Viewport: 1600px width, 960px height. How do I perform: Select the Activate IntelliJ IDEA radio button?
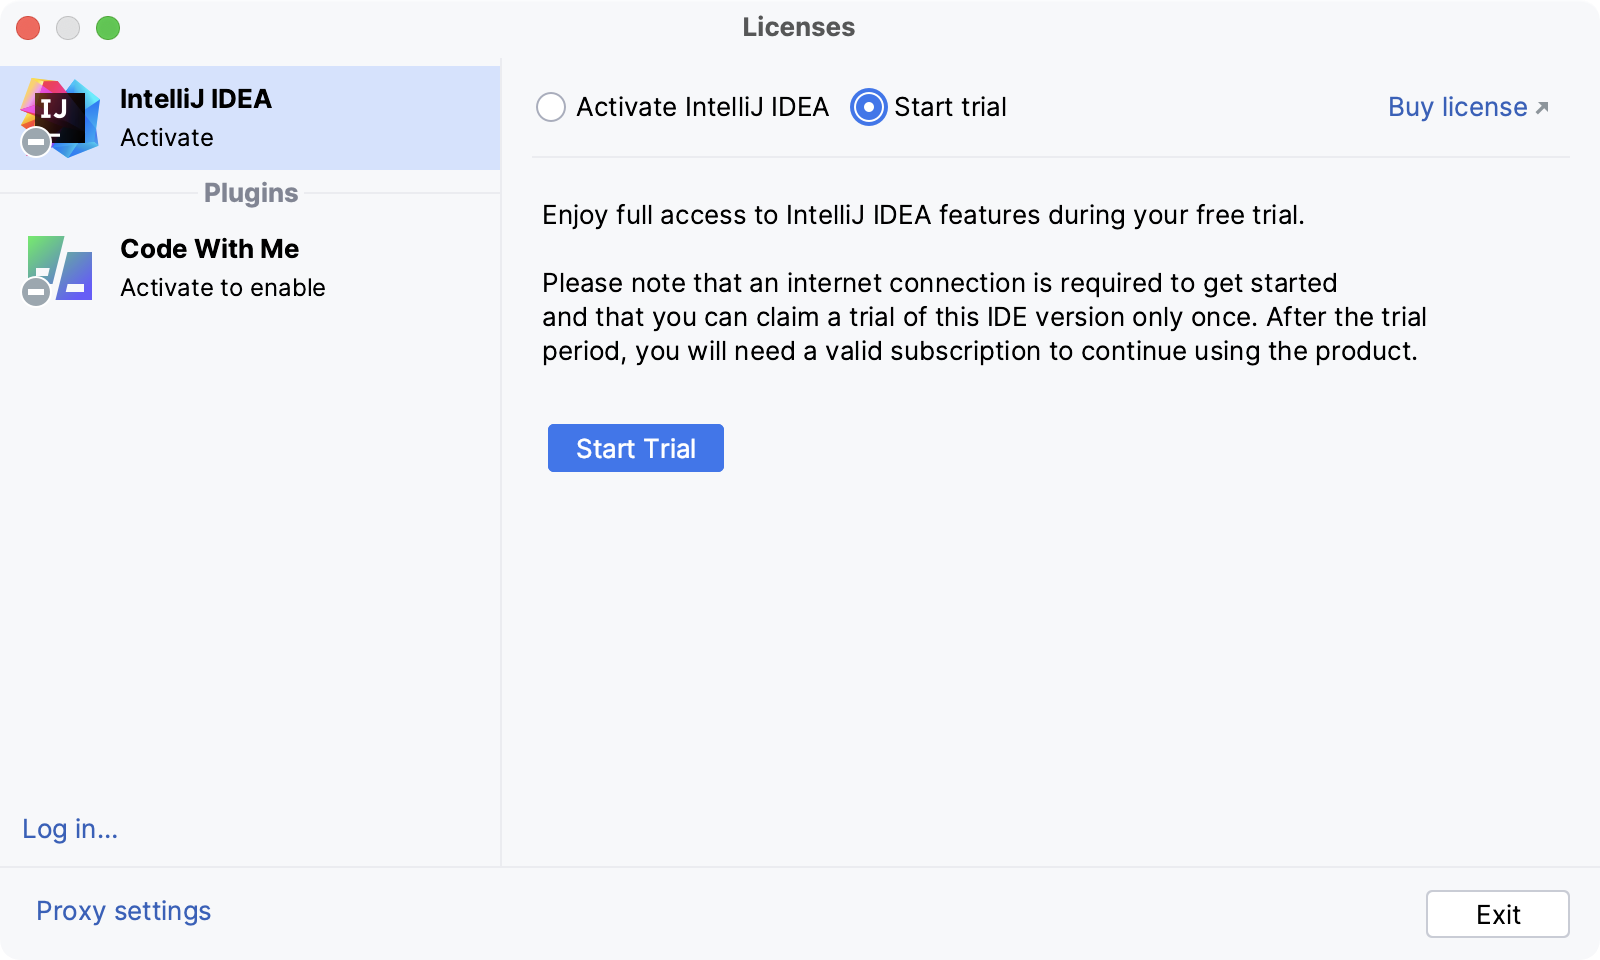tap(551, 107)
